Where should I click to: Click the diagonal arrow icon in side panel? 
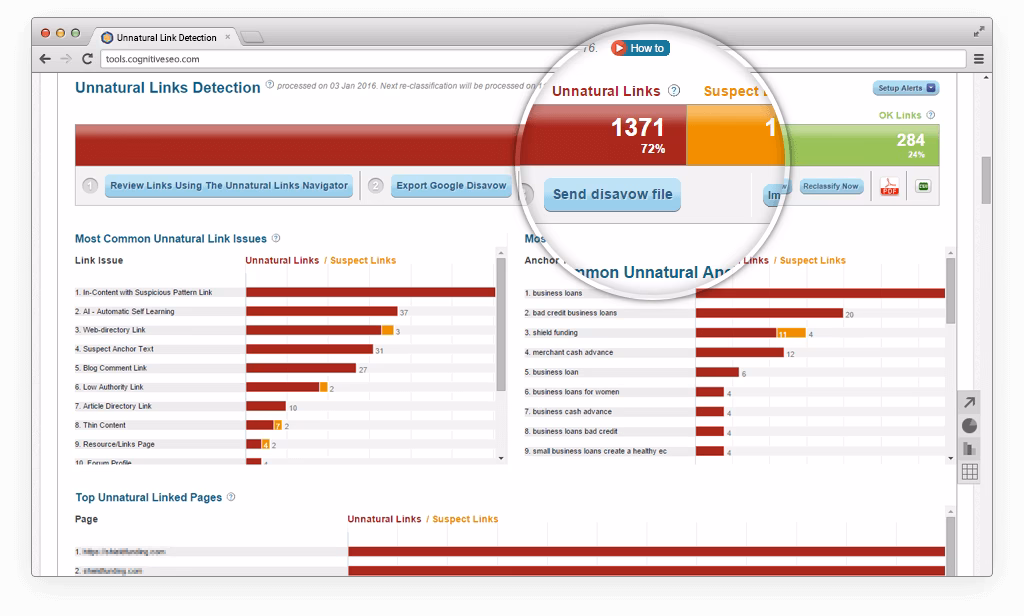point(970,403)
